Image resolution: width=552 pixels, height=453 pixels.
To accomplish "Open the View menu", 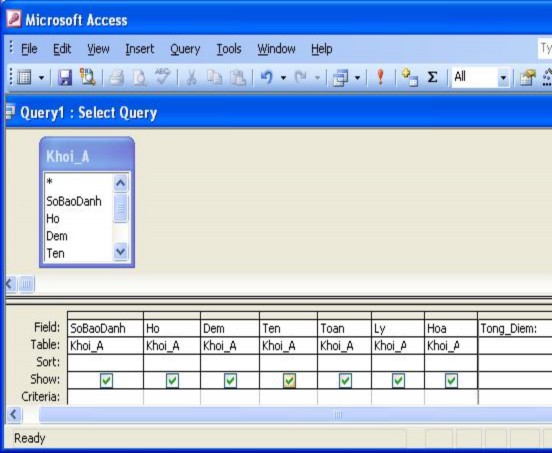I will [x=98, y=49].
